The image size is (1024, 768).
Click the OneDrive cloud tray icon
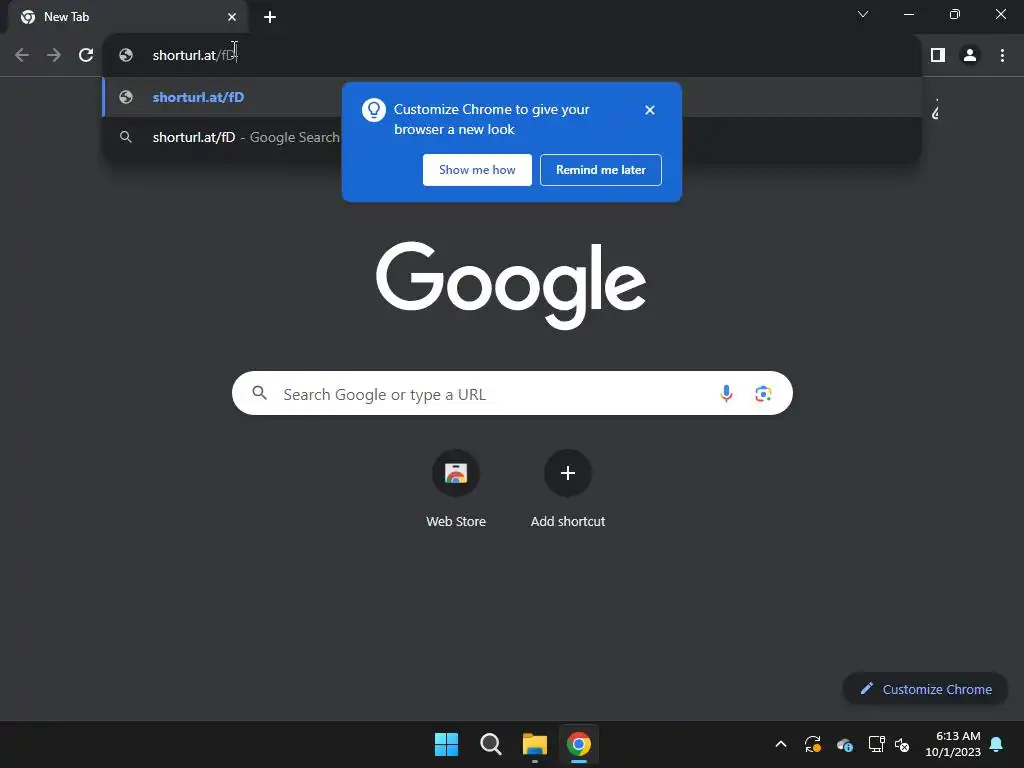coord(845,744)
